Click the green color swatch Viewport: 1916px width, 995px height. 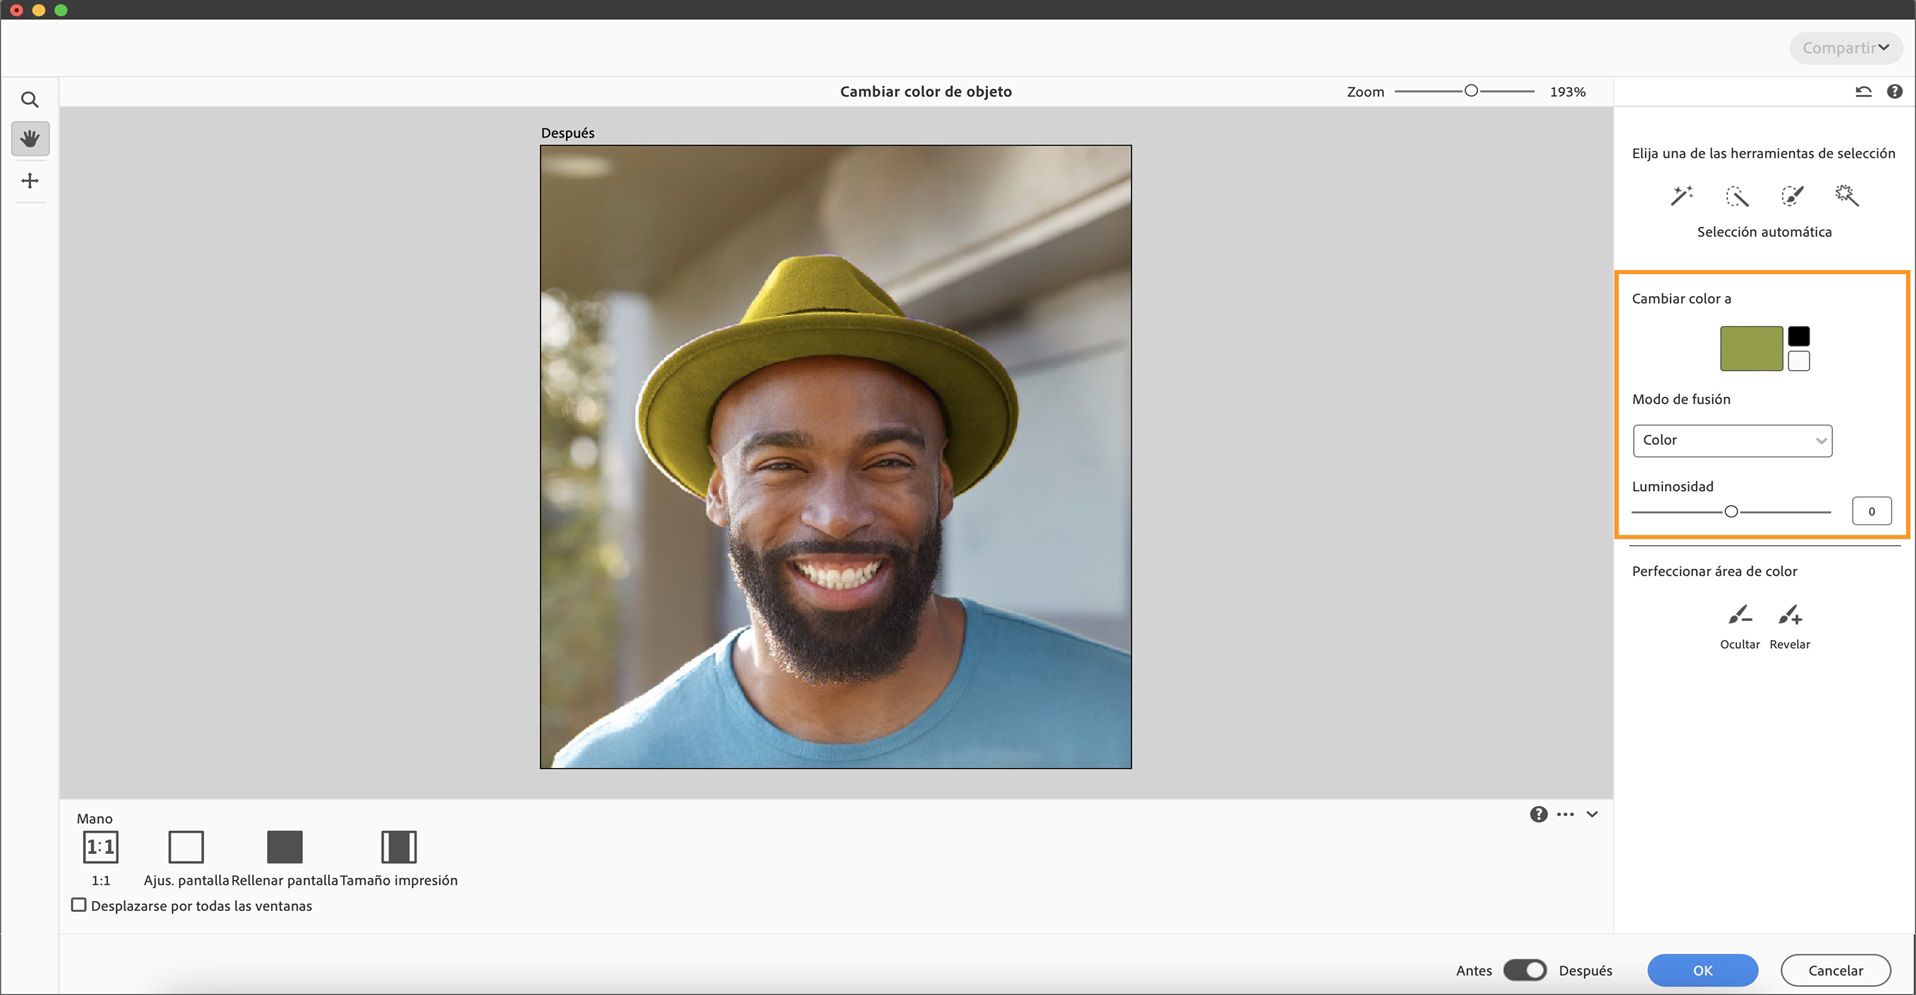tap(1751, 348)
